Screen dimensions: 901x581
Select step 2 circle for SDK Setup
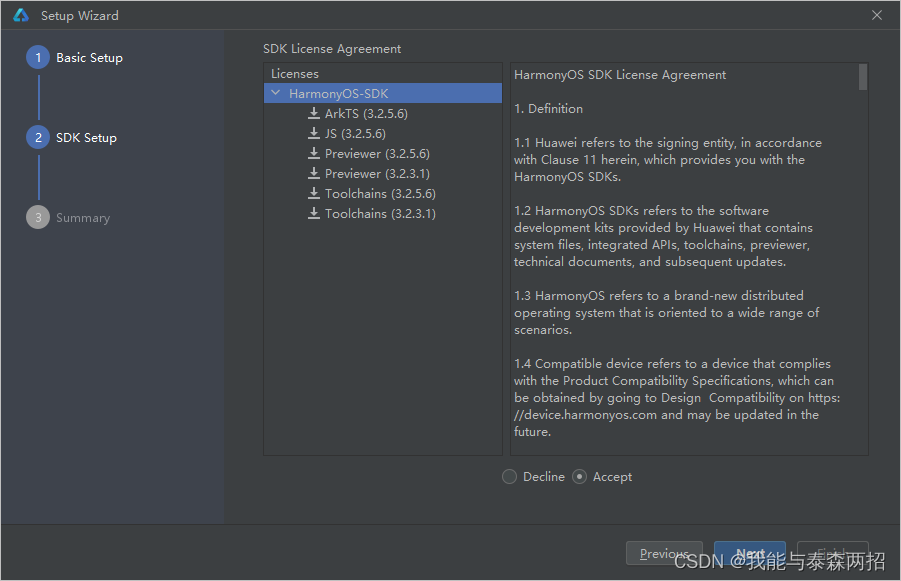(38, 137)
